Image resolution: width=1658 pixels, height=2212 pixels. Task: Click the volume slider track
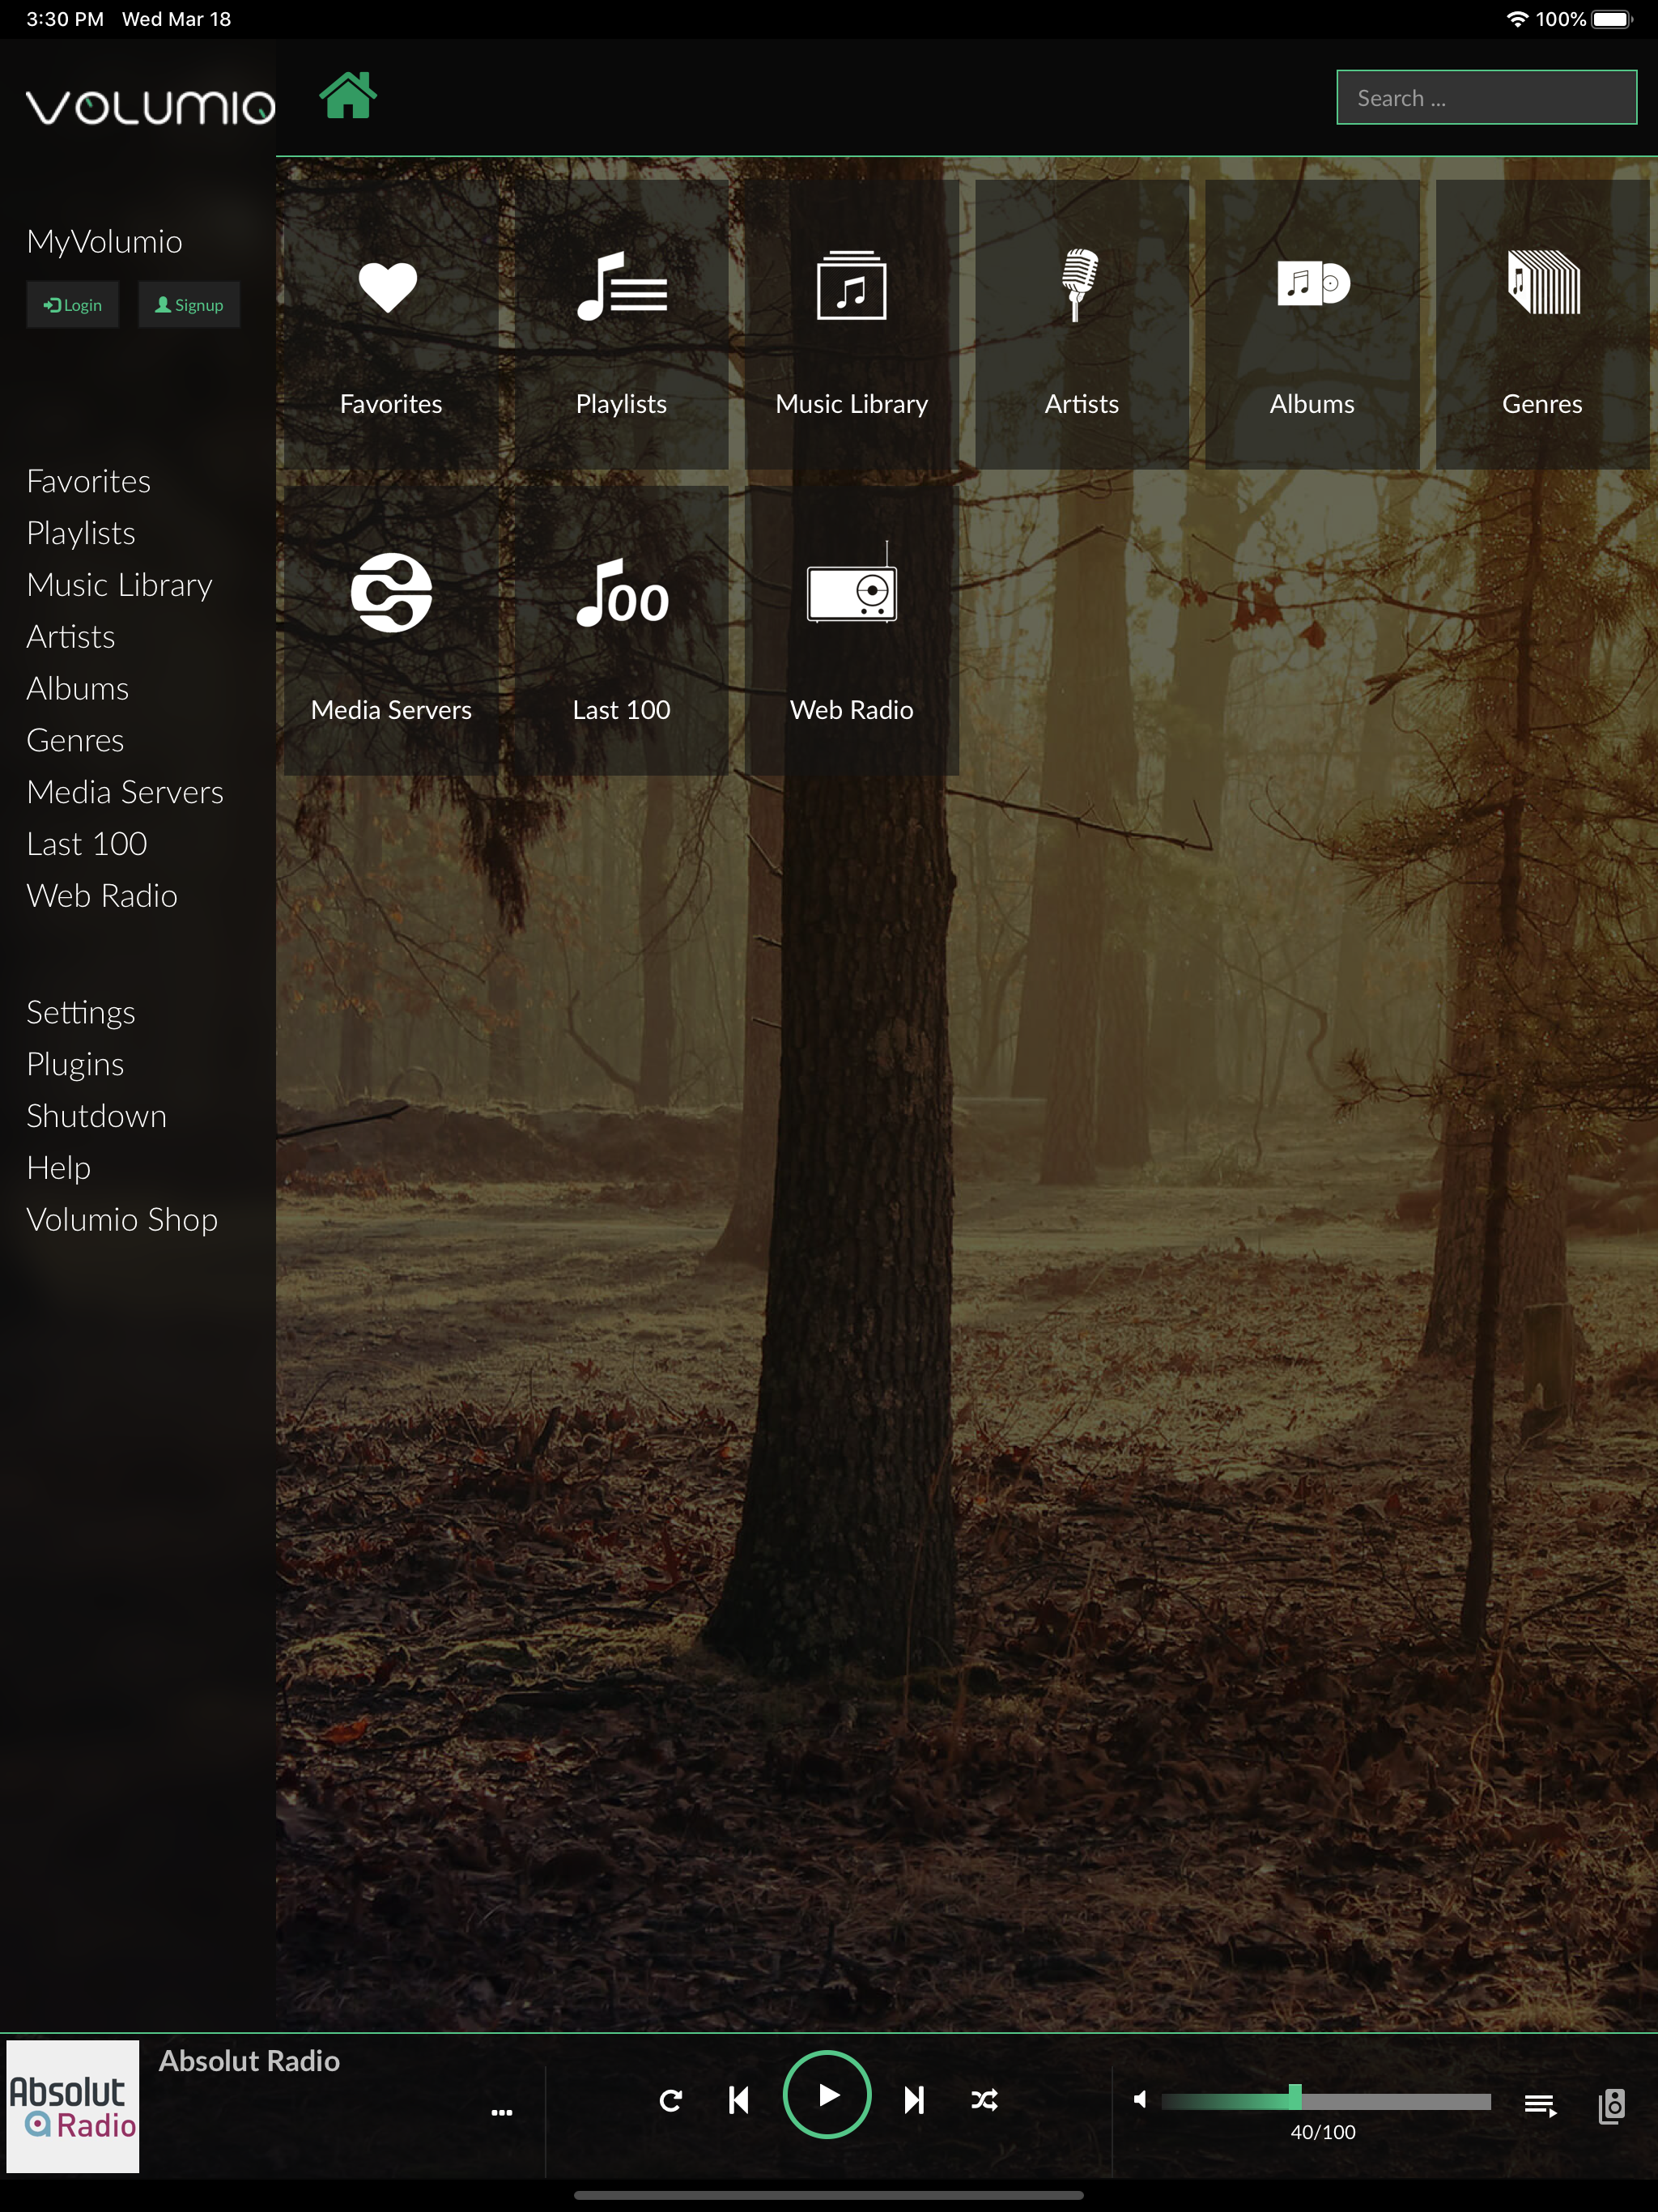[x=1400, y=2100]
